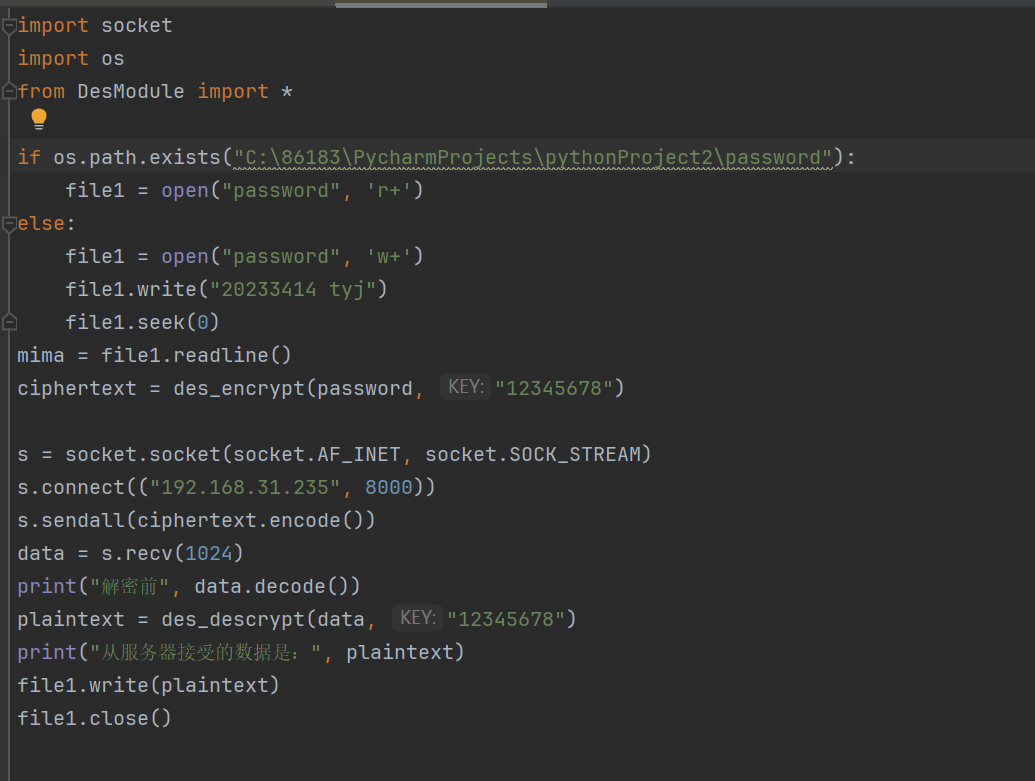Click the 'import os' line
This screenshot has width=1035, height=781.
coord(71,59)
